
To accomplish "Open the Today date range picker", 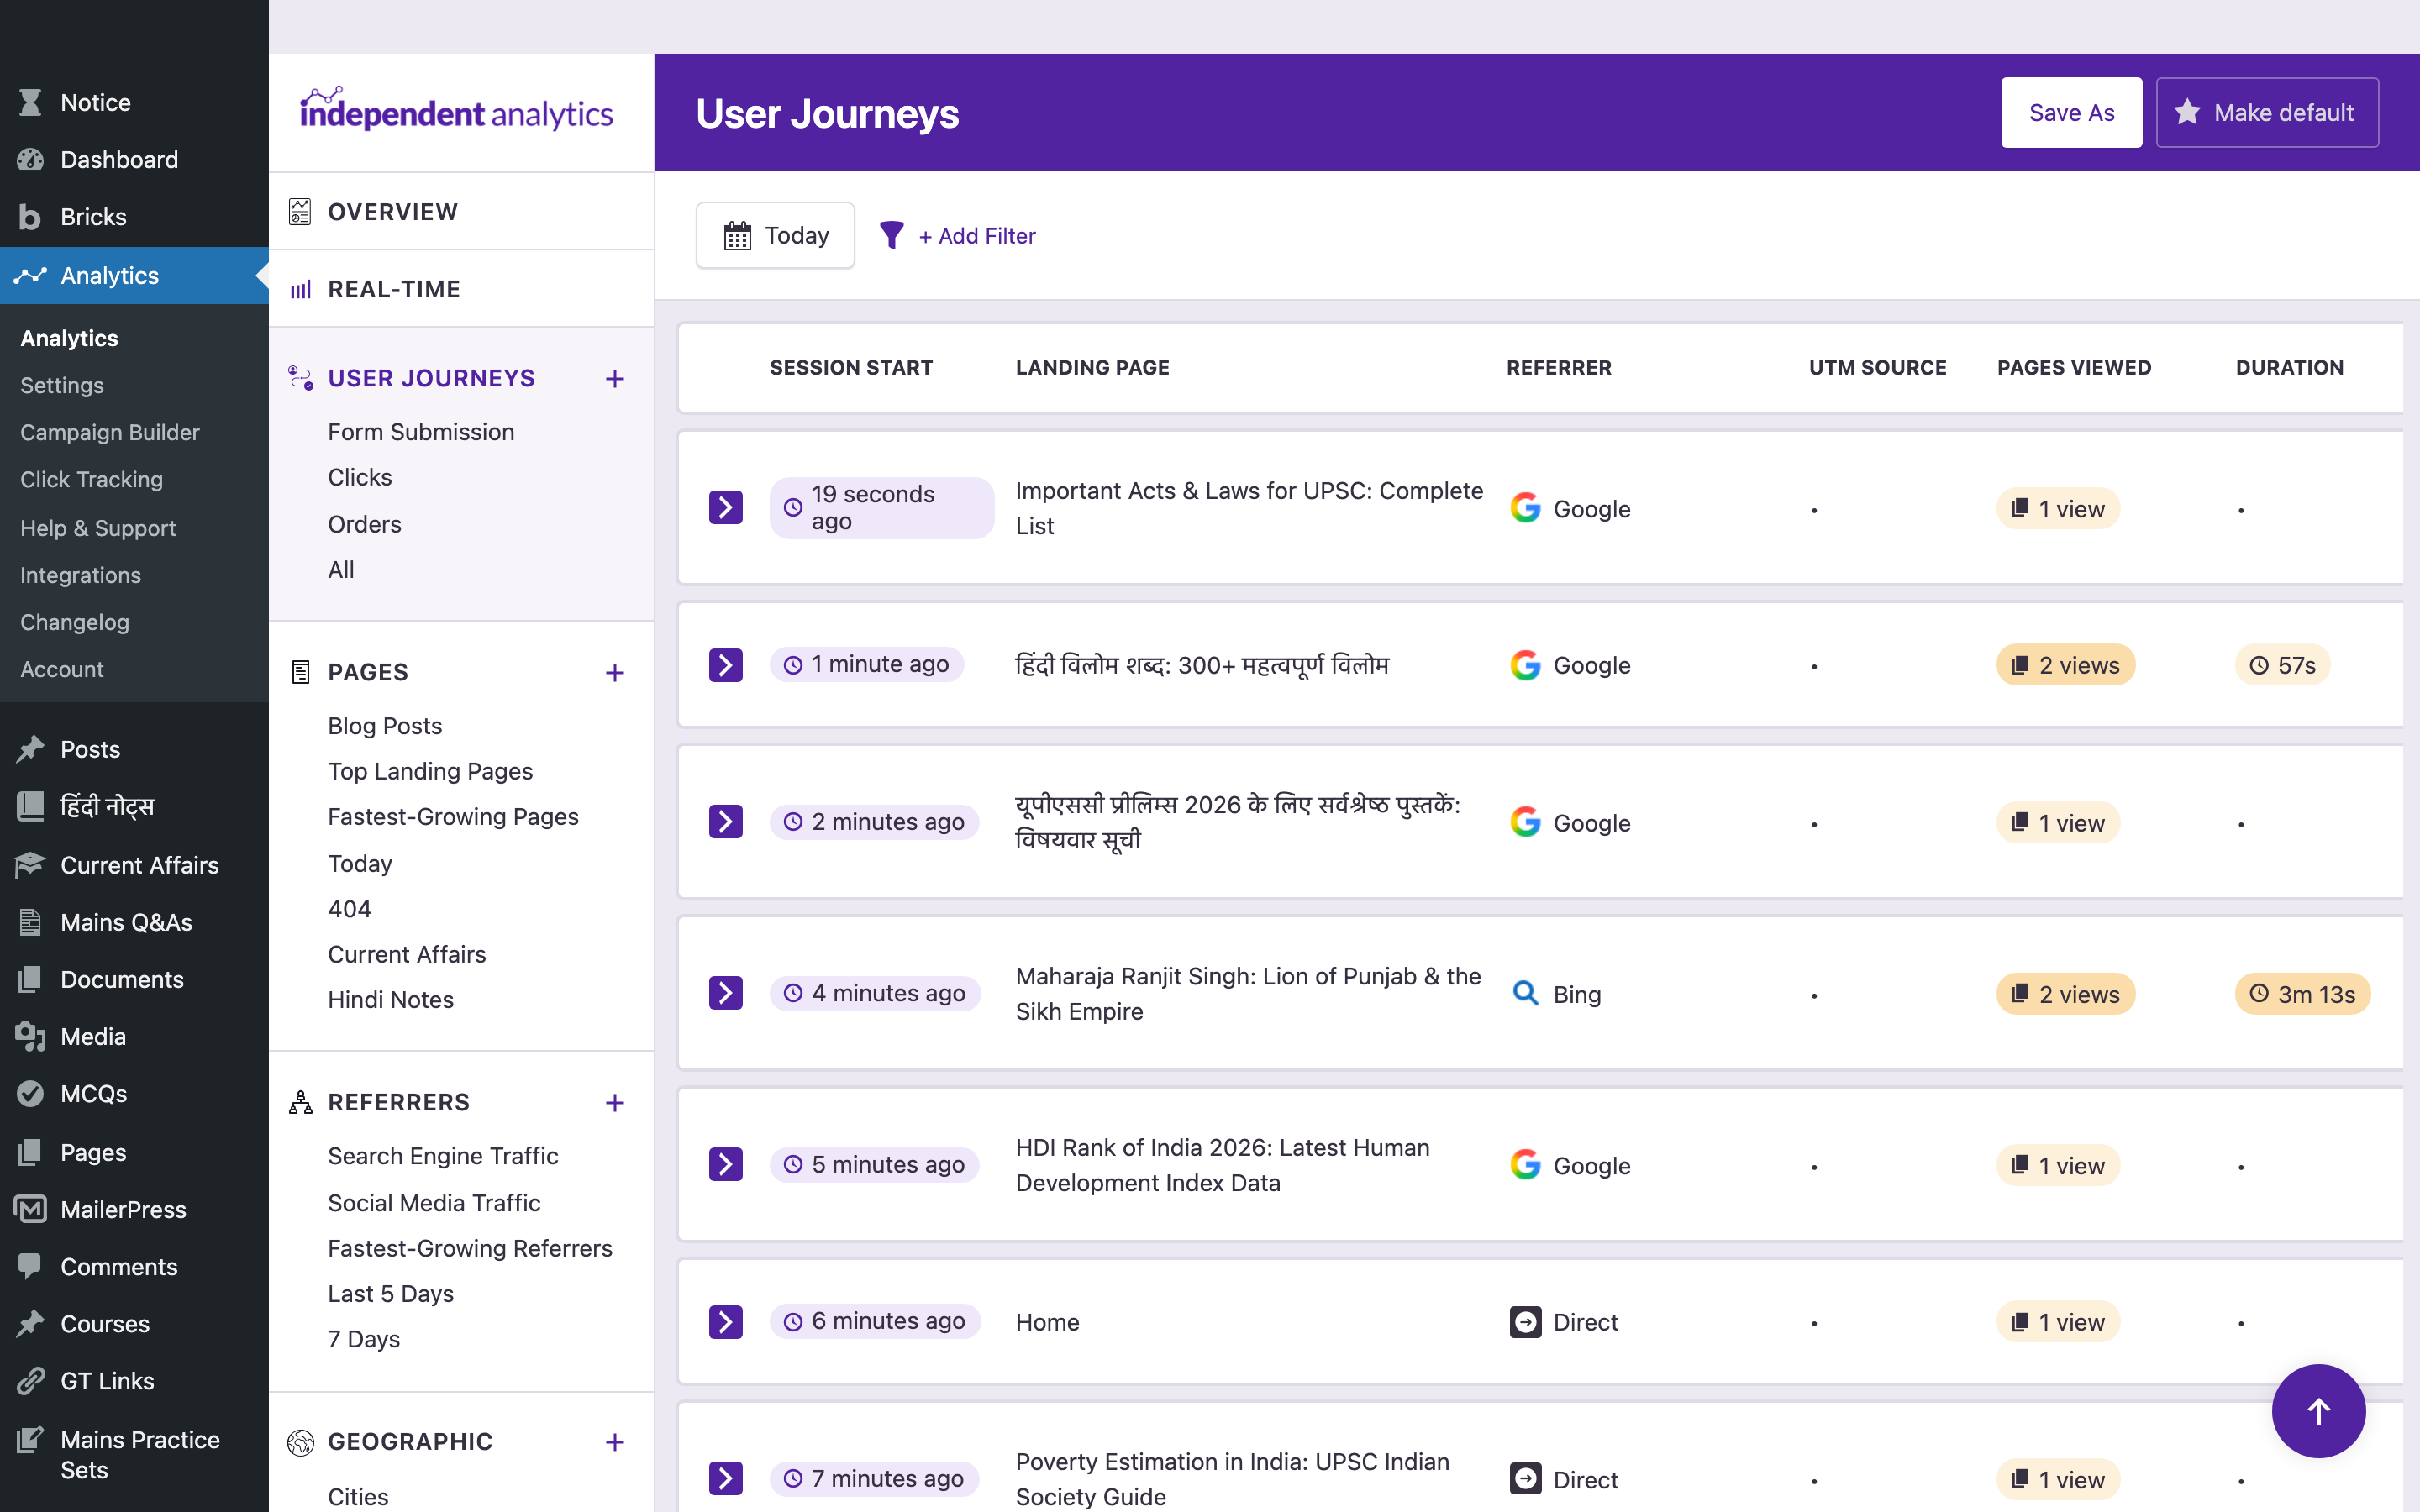I will (x=775, y=235).
